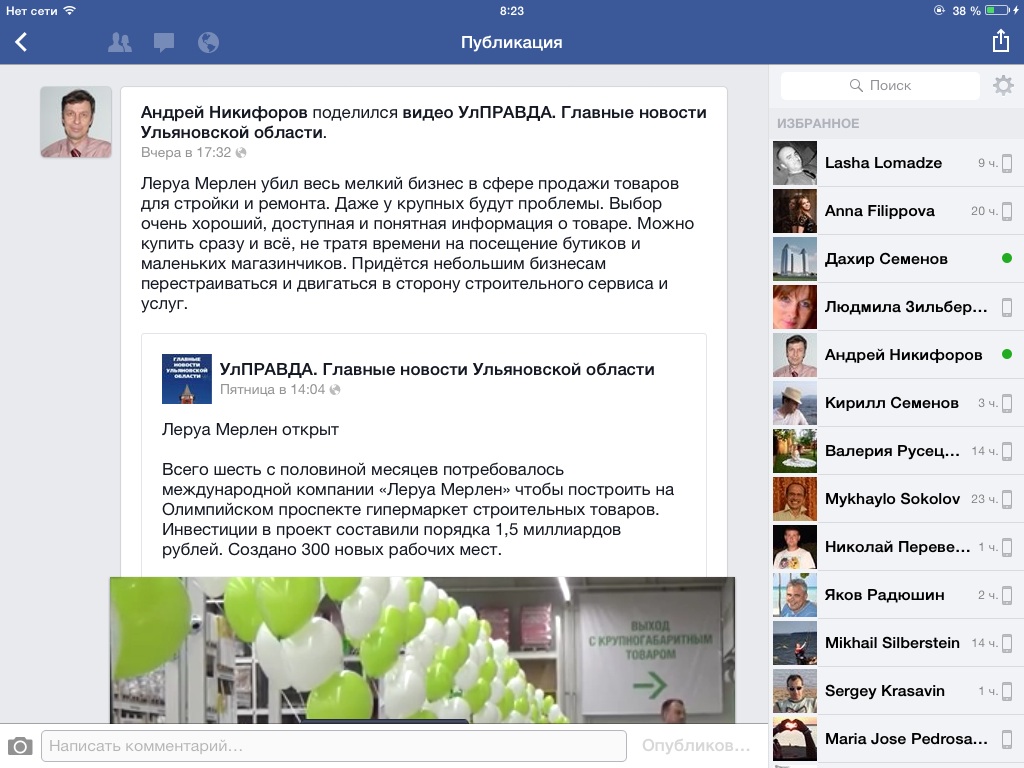Screen dimensions: 1024x768
Task: Tap the share icon in top bar
Action: point(1000,41)
